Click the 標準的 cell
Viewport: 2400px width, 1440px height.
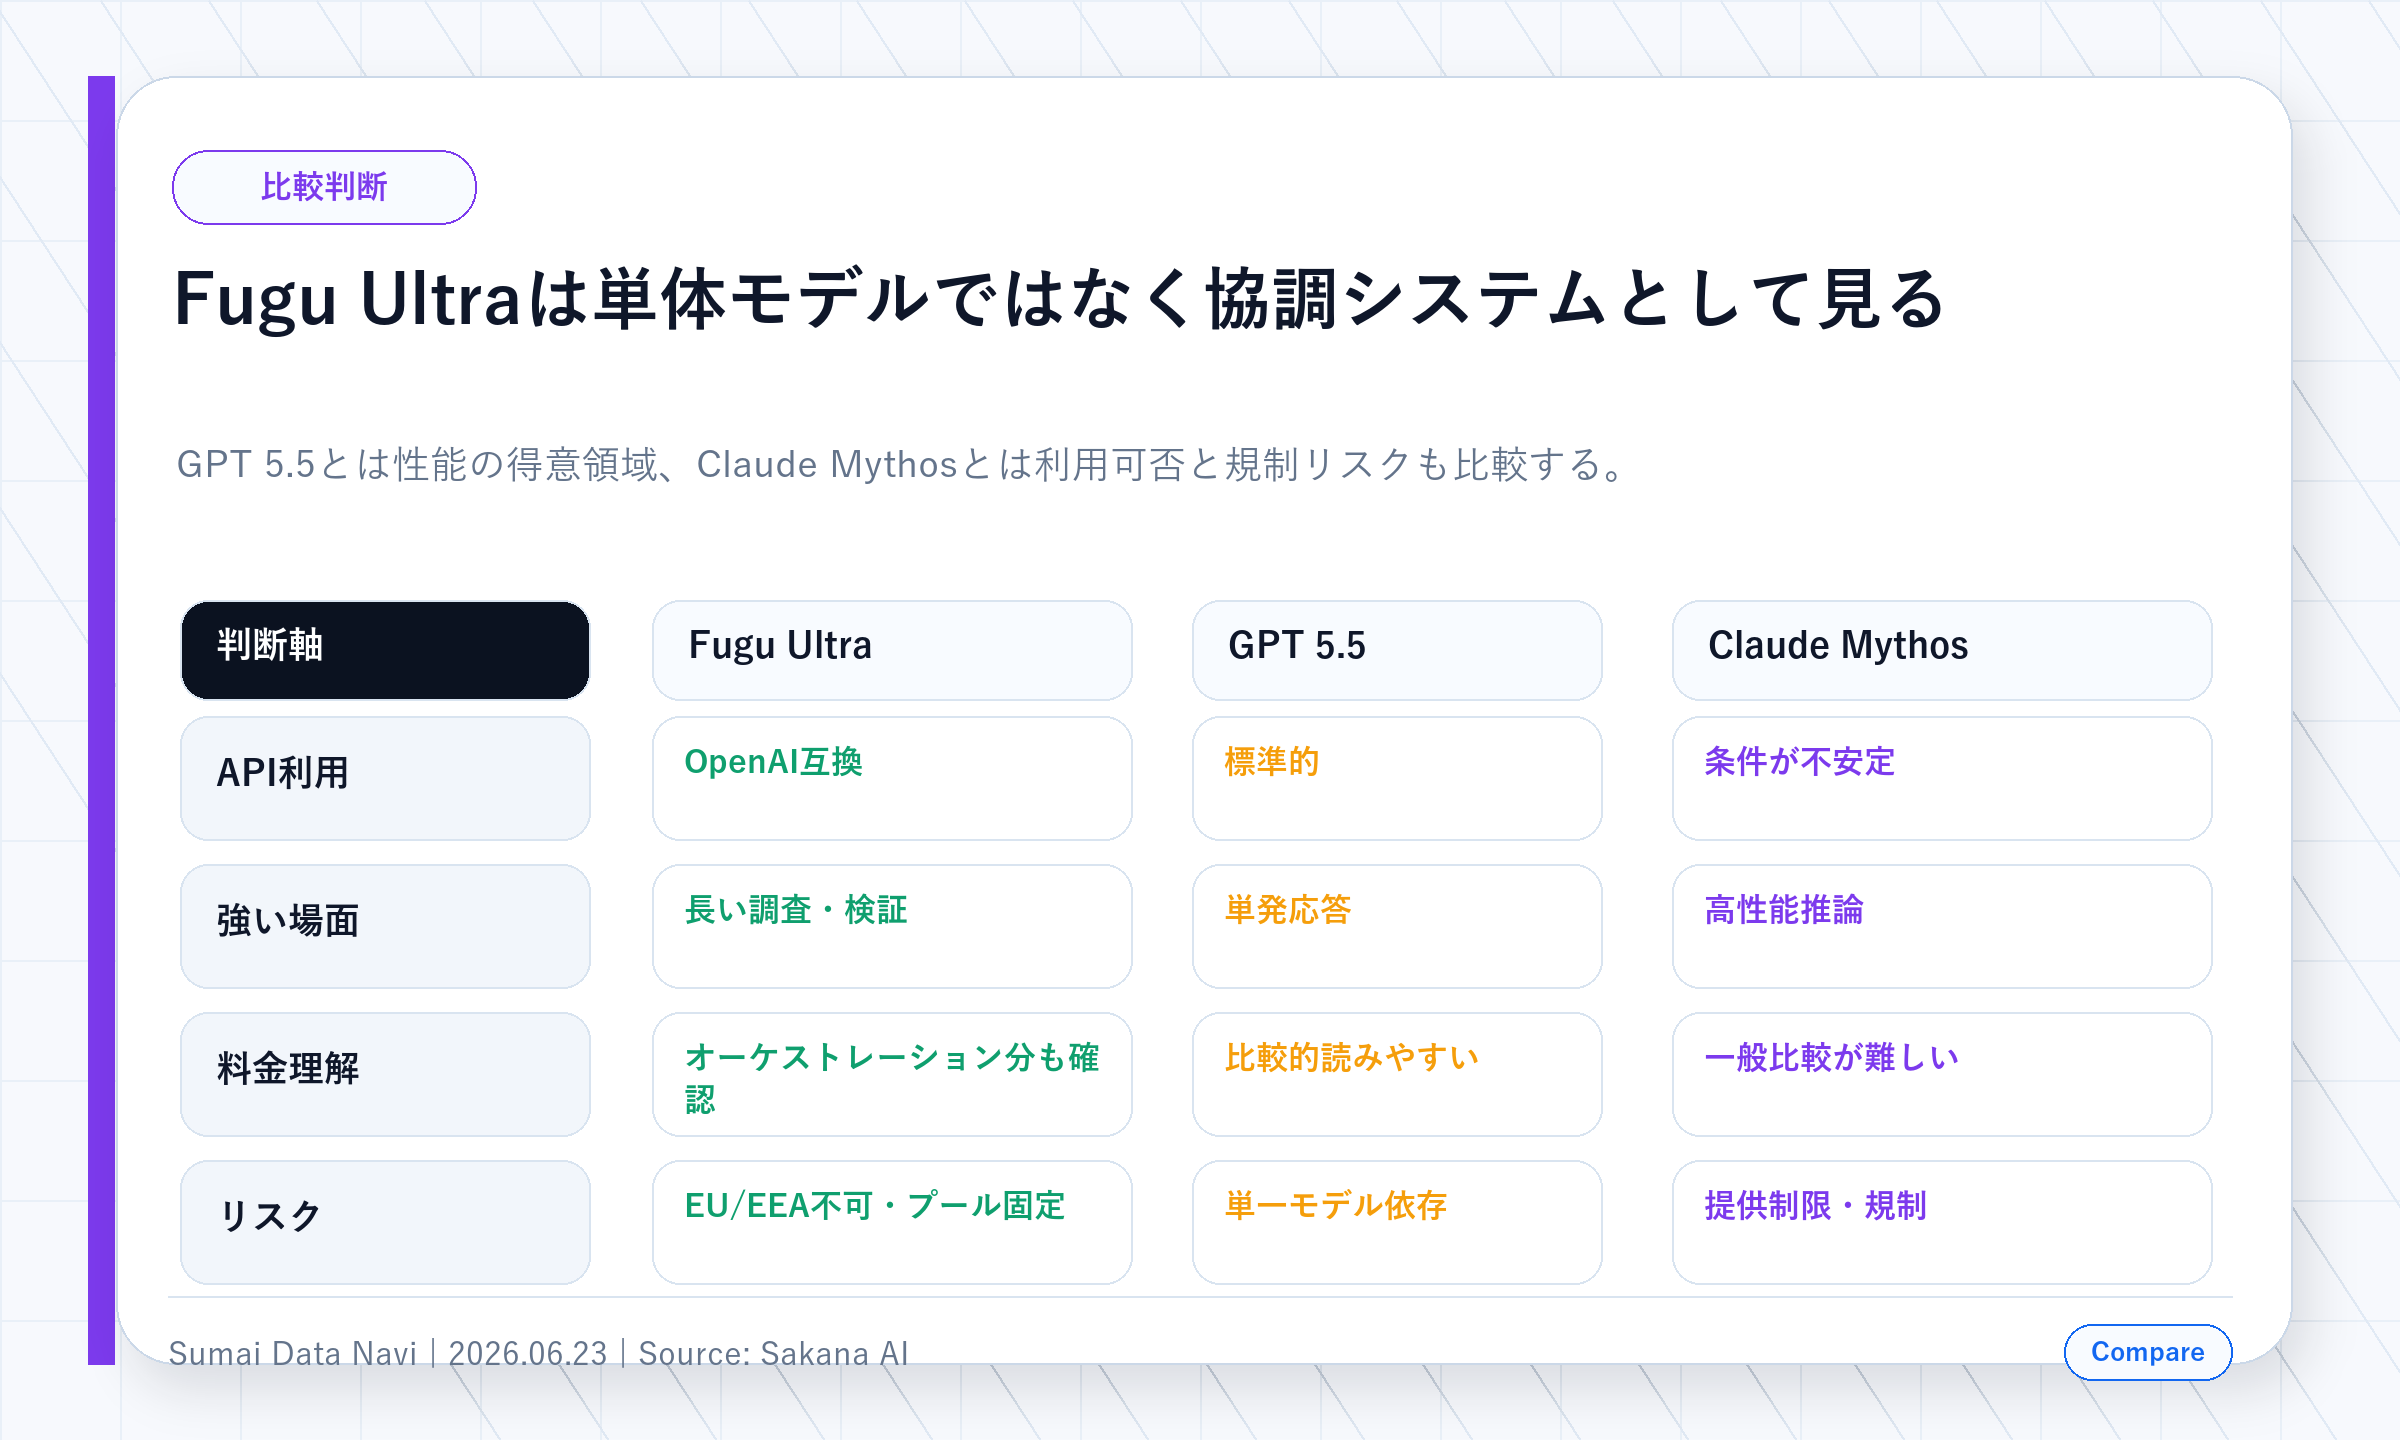pyautogui.click(x=1397, y=778)
